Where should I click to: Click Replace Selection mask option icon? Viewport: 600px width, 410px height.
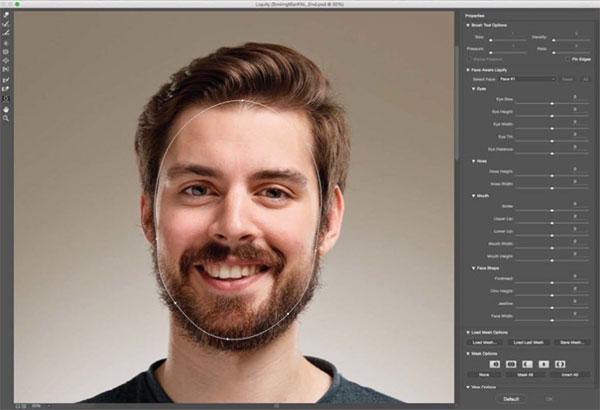495,364
